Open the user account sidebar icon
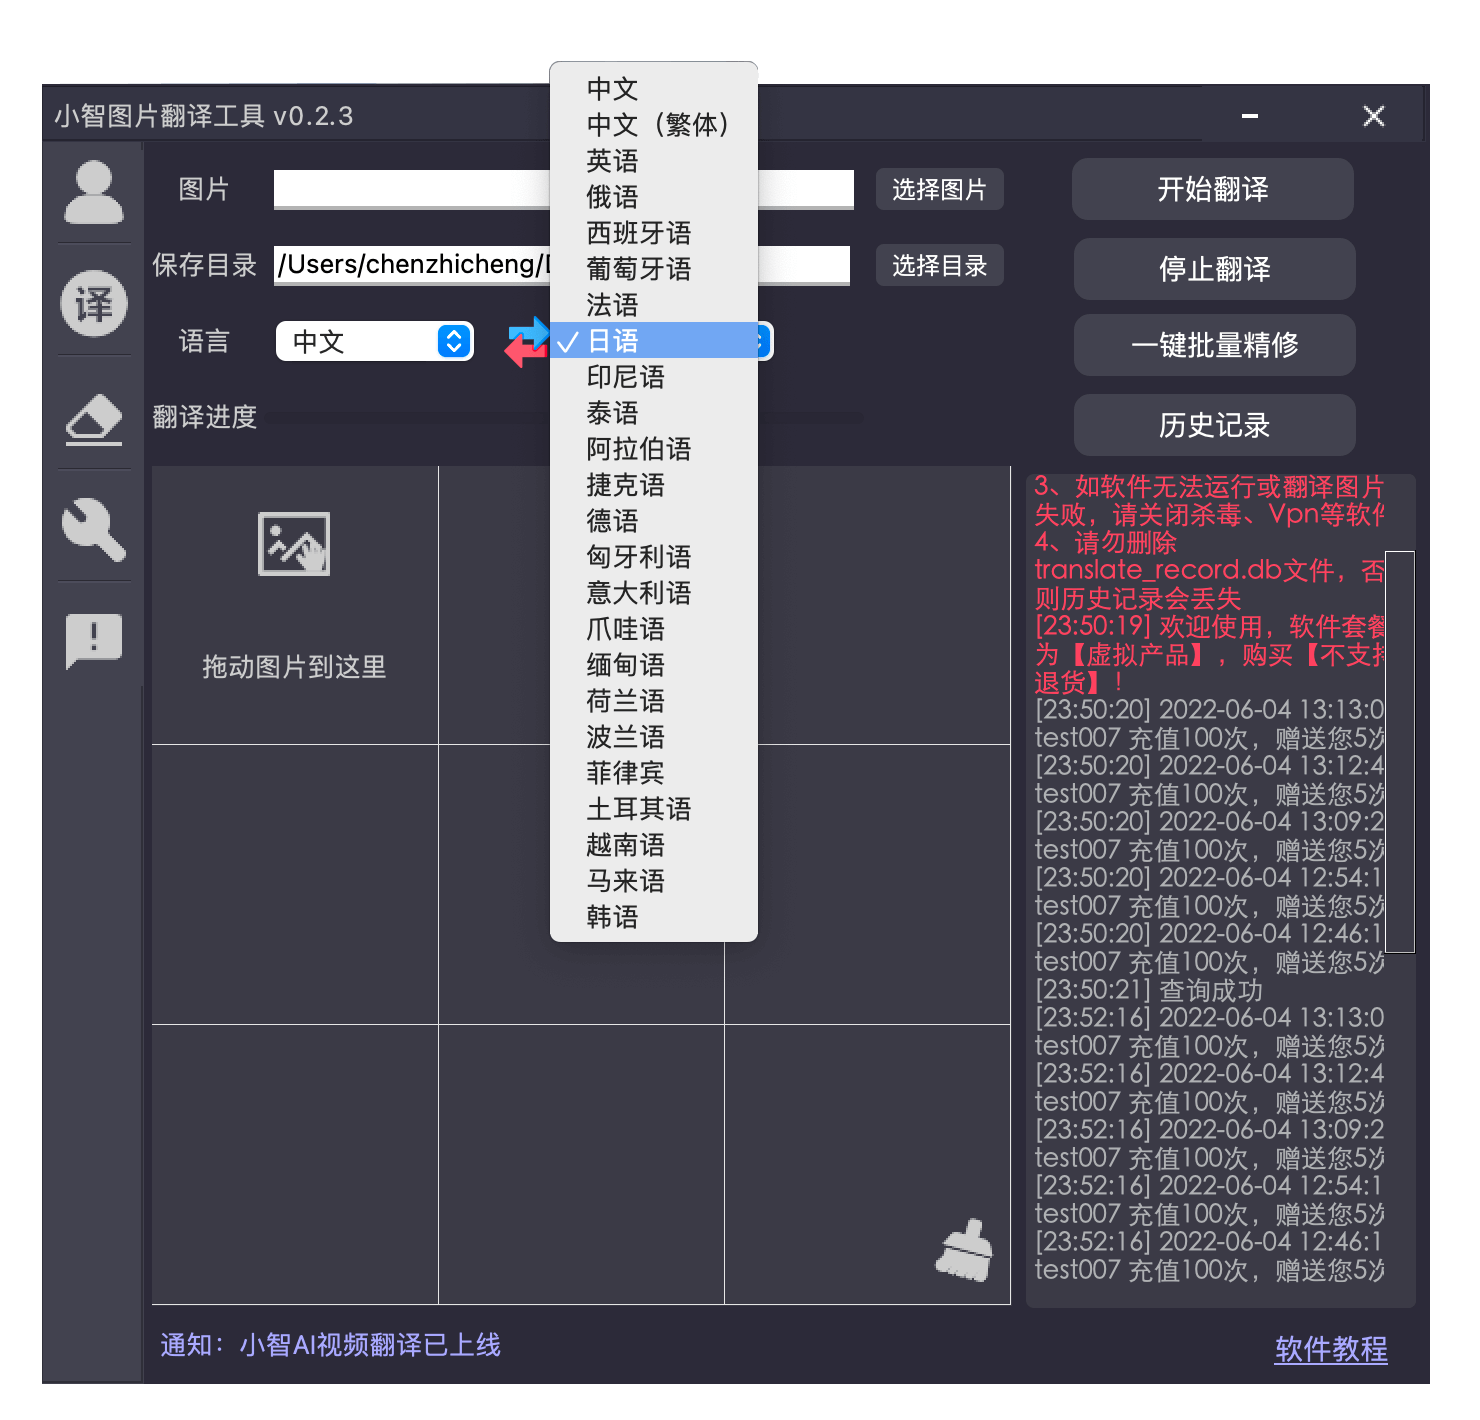The image size is (1480, 1420). [94, 192]
